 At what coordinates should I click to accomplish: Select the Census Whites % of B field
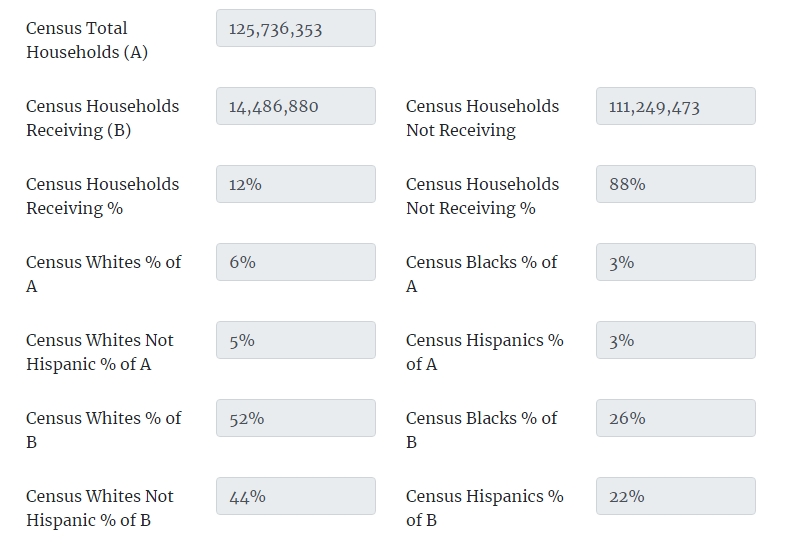click(295, 418)
